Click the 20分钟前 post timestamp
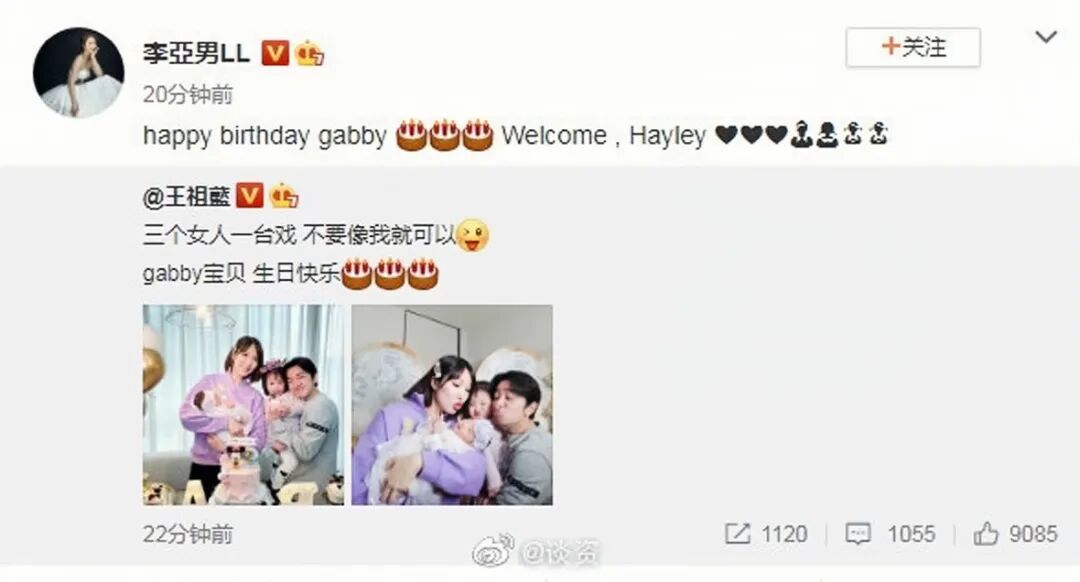 (188, 94)
